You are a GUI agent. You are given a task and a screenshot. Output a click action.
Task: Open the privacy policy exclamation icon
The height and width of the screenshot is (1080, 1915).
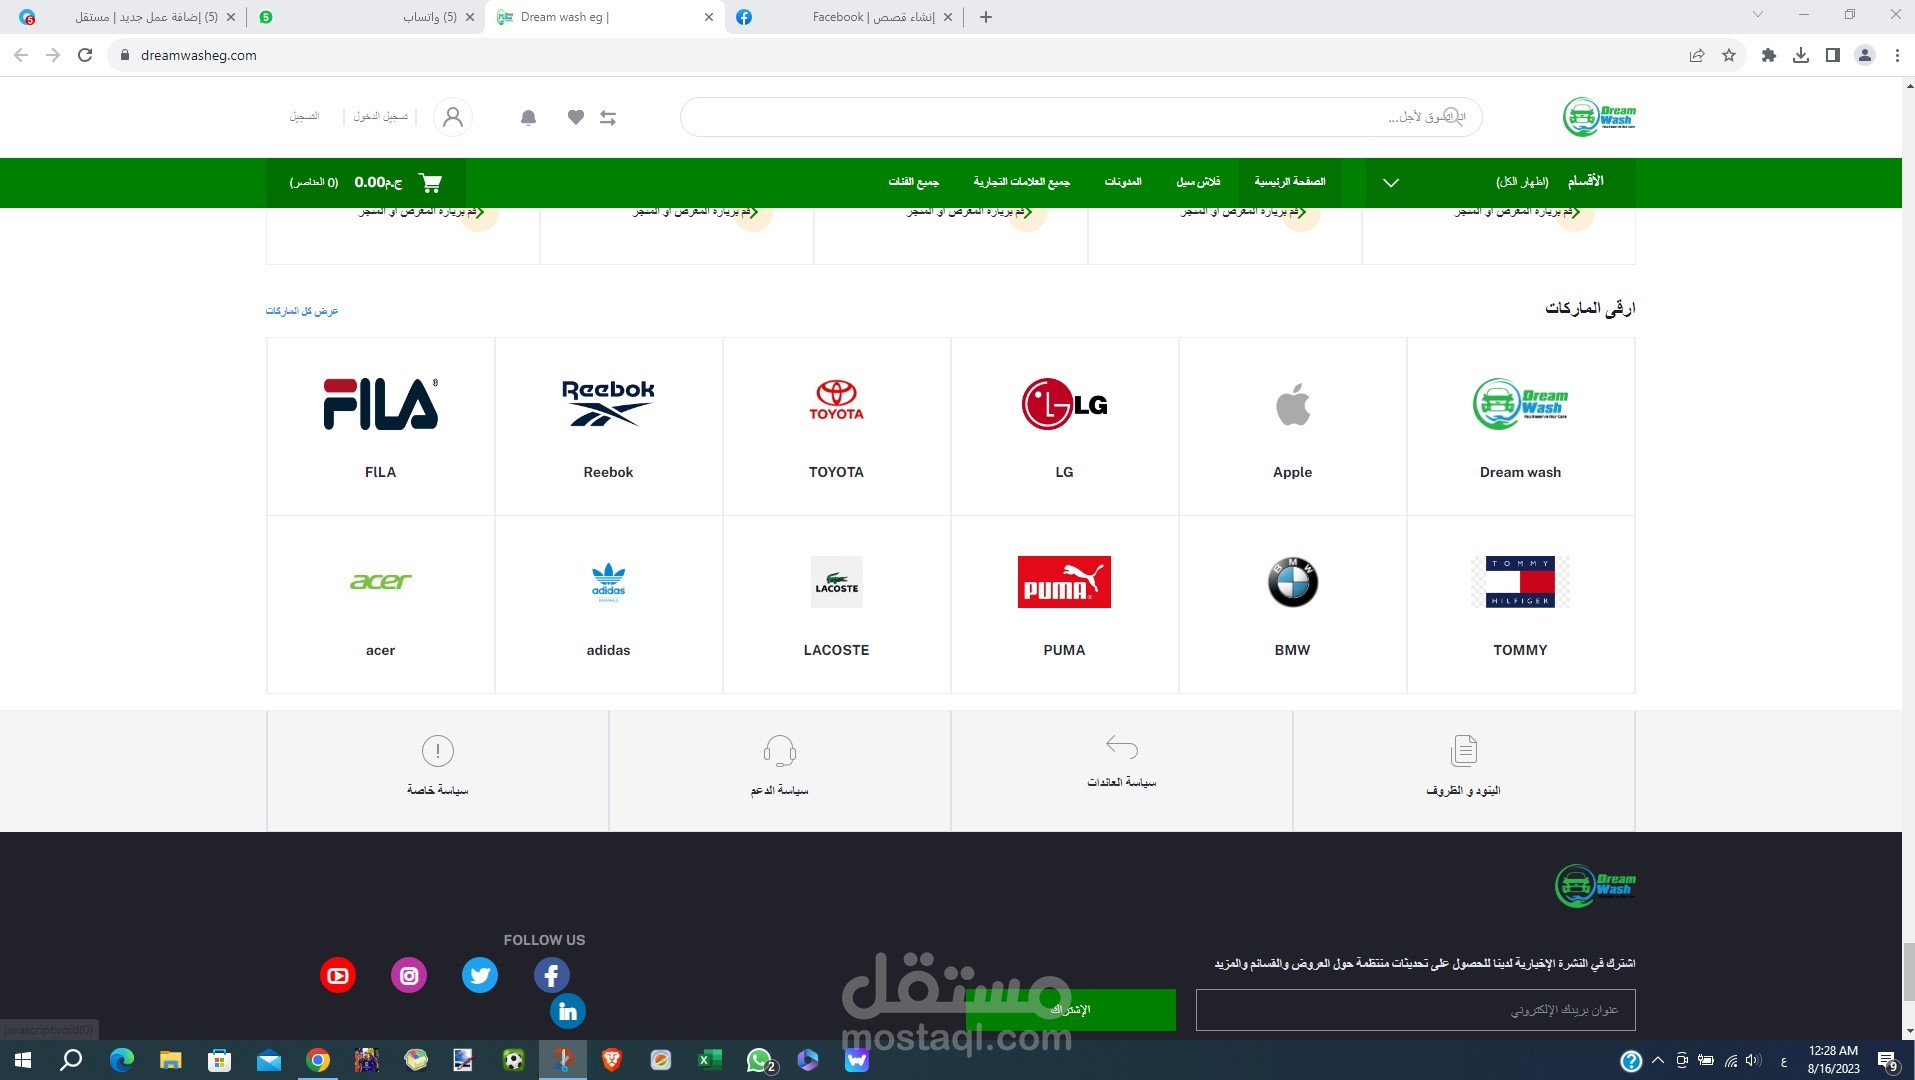438,750
